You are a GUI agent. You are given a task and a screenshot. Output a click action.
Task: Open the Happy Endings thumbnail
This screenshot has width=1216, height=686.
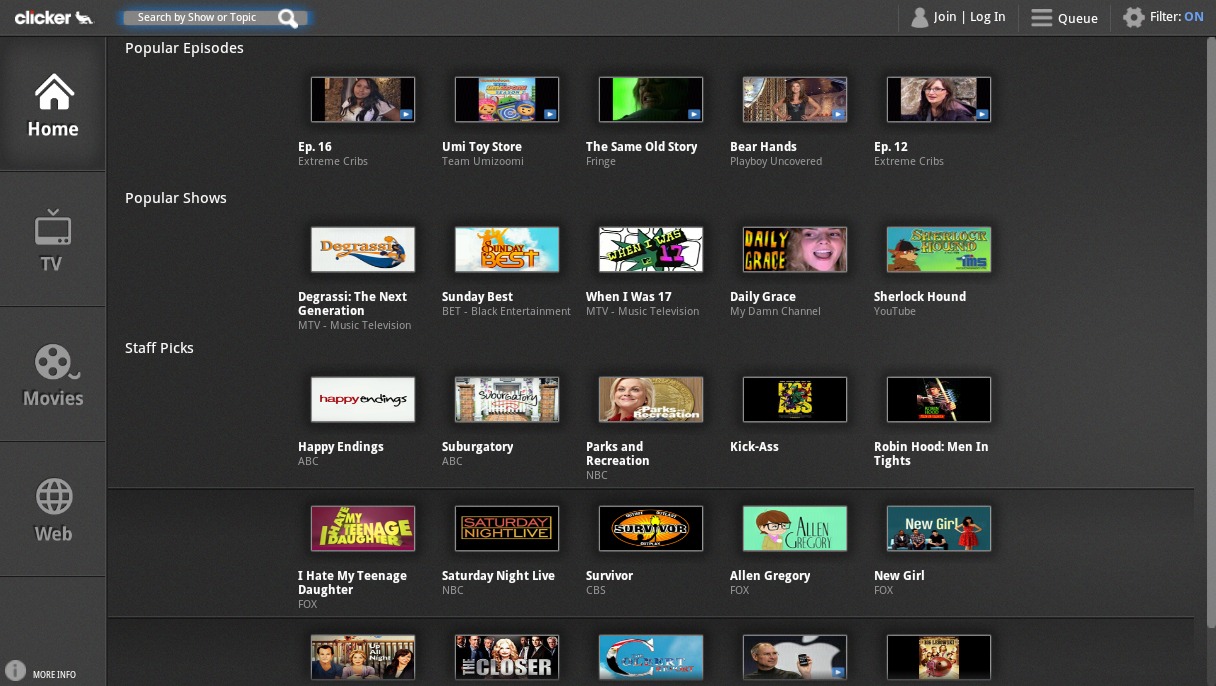[x=363, y=400]
